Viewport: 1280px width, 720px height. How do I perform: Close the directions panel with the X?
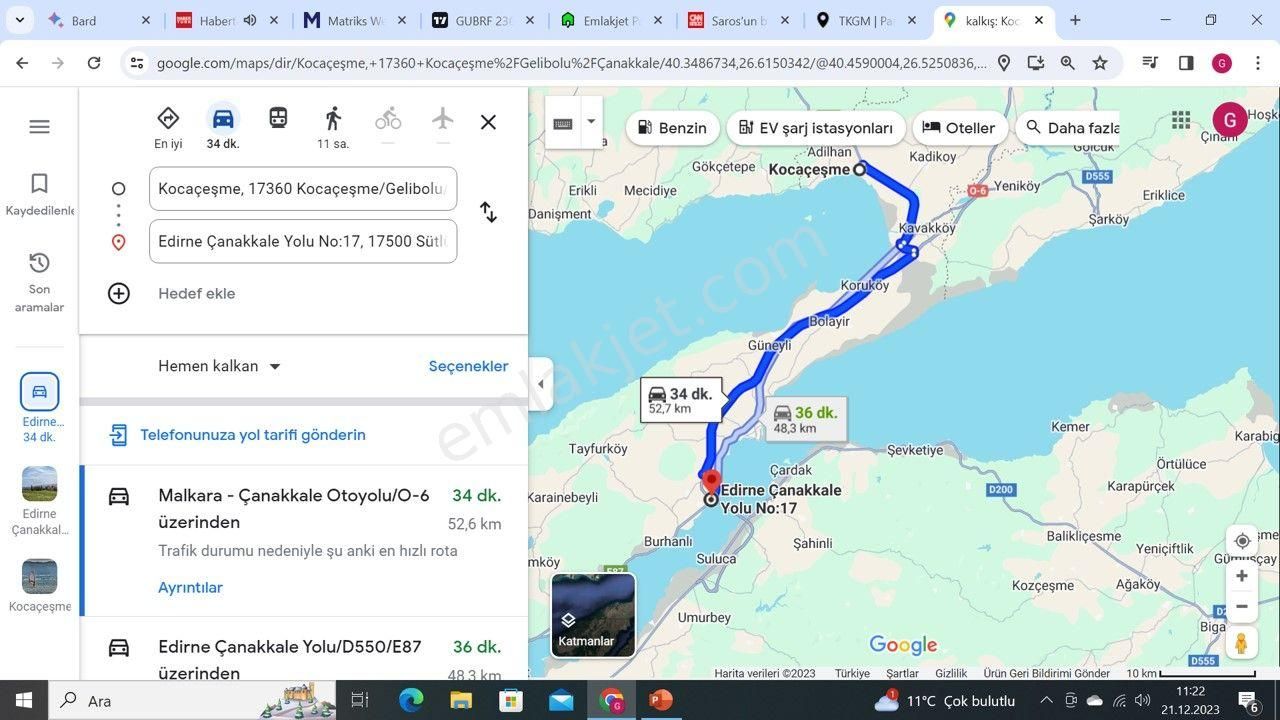(x=488, y=122)
